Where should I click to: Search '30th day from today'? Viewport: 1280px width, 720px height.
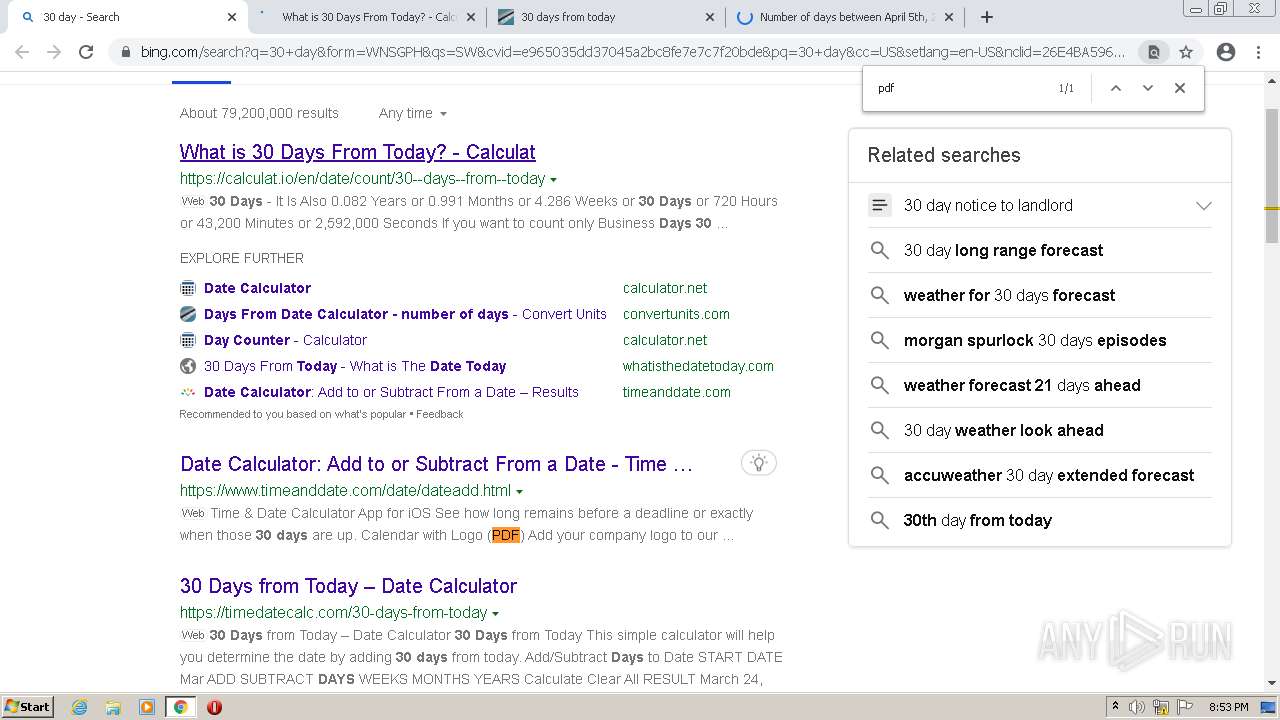977,520
